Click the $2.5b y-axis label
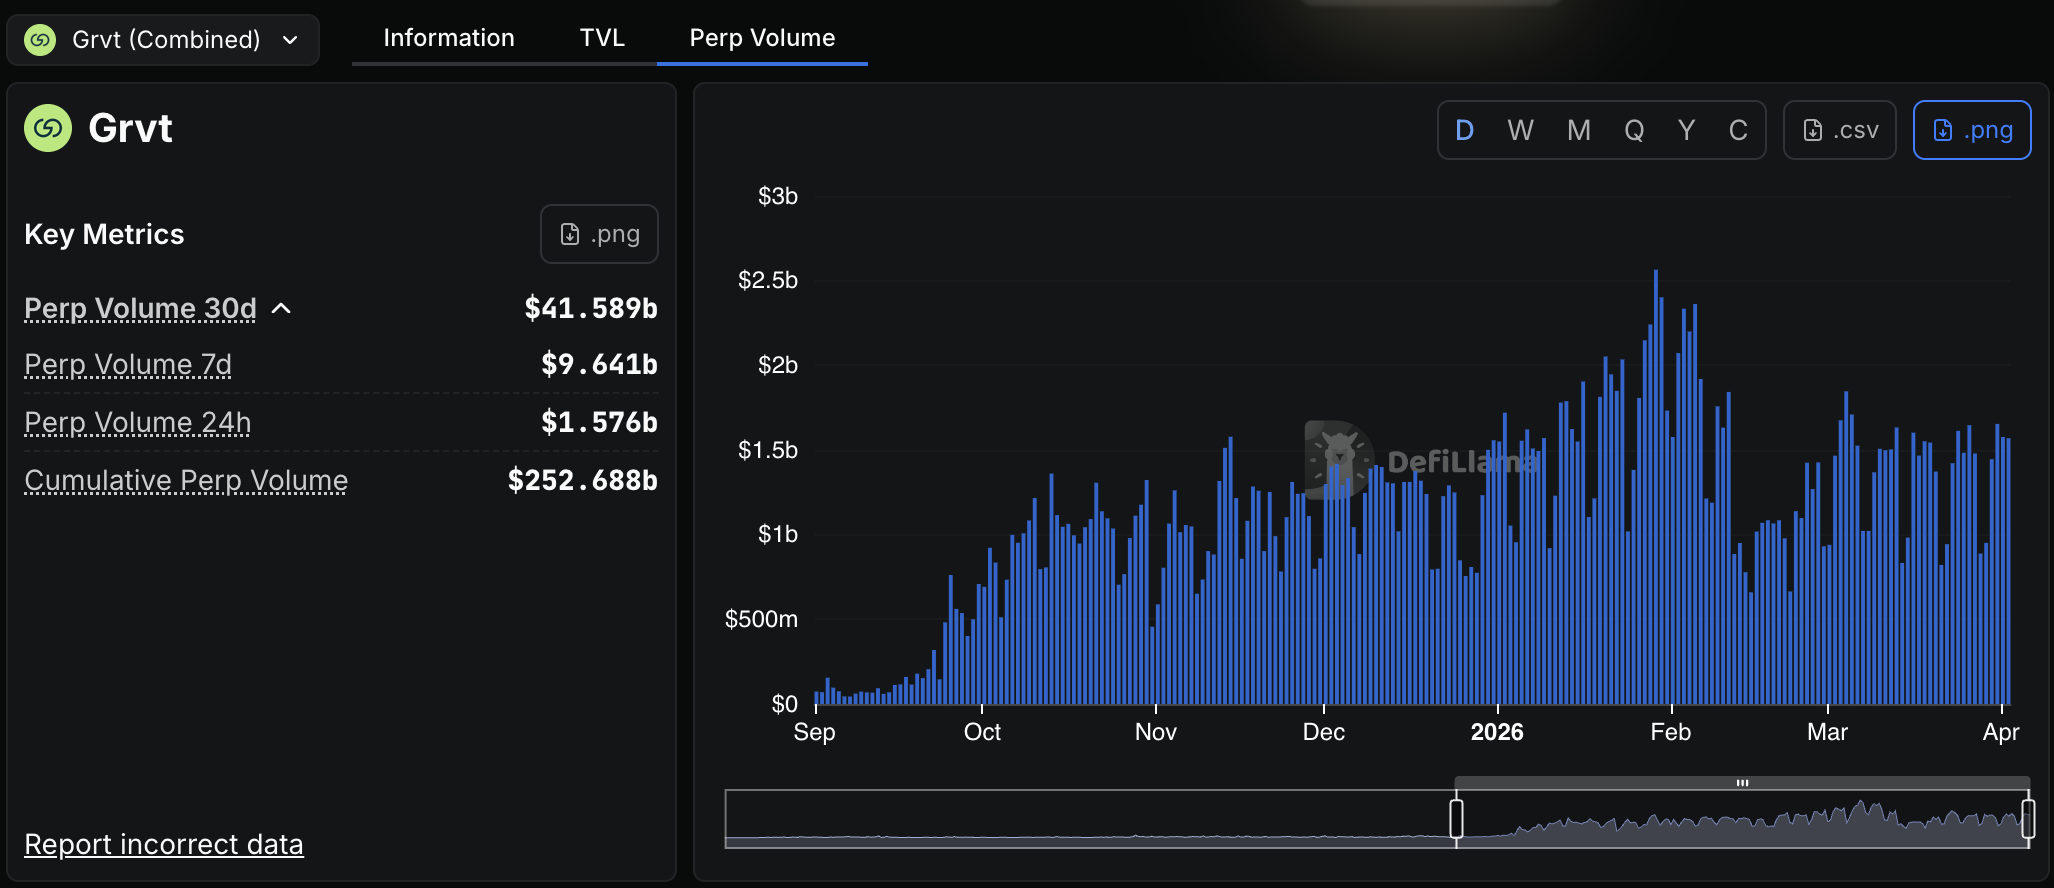 [768, 280]
